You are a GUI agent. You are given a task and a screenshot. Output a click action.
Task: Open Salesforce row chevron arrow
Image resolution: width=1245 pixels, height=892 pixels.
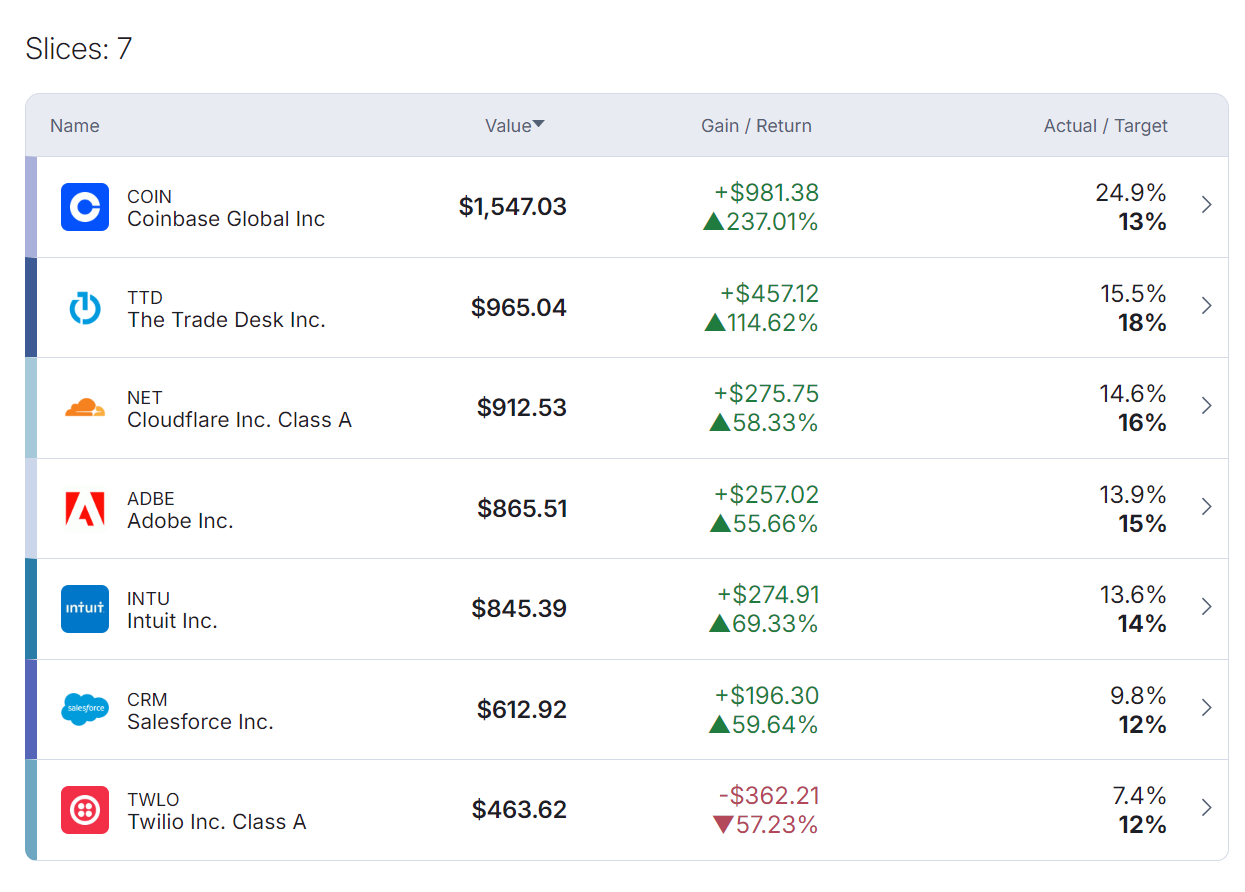pos(1206,708)
